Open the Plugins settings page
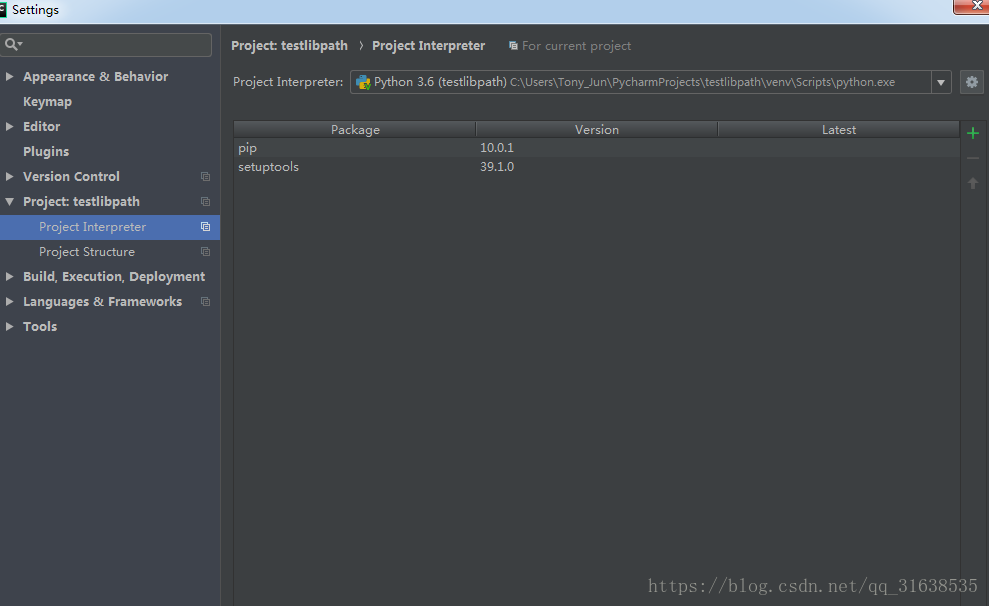The height and width of the screenshot is (606, 989). pyautogui.click(x=46, y=151)
